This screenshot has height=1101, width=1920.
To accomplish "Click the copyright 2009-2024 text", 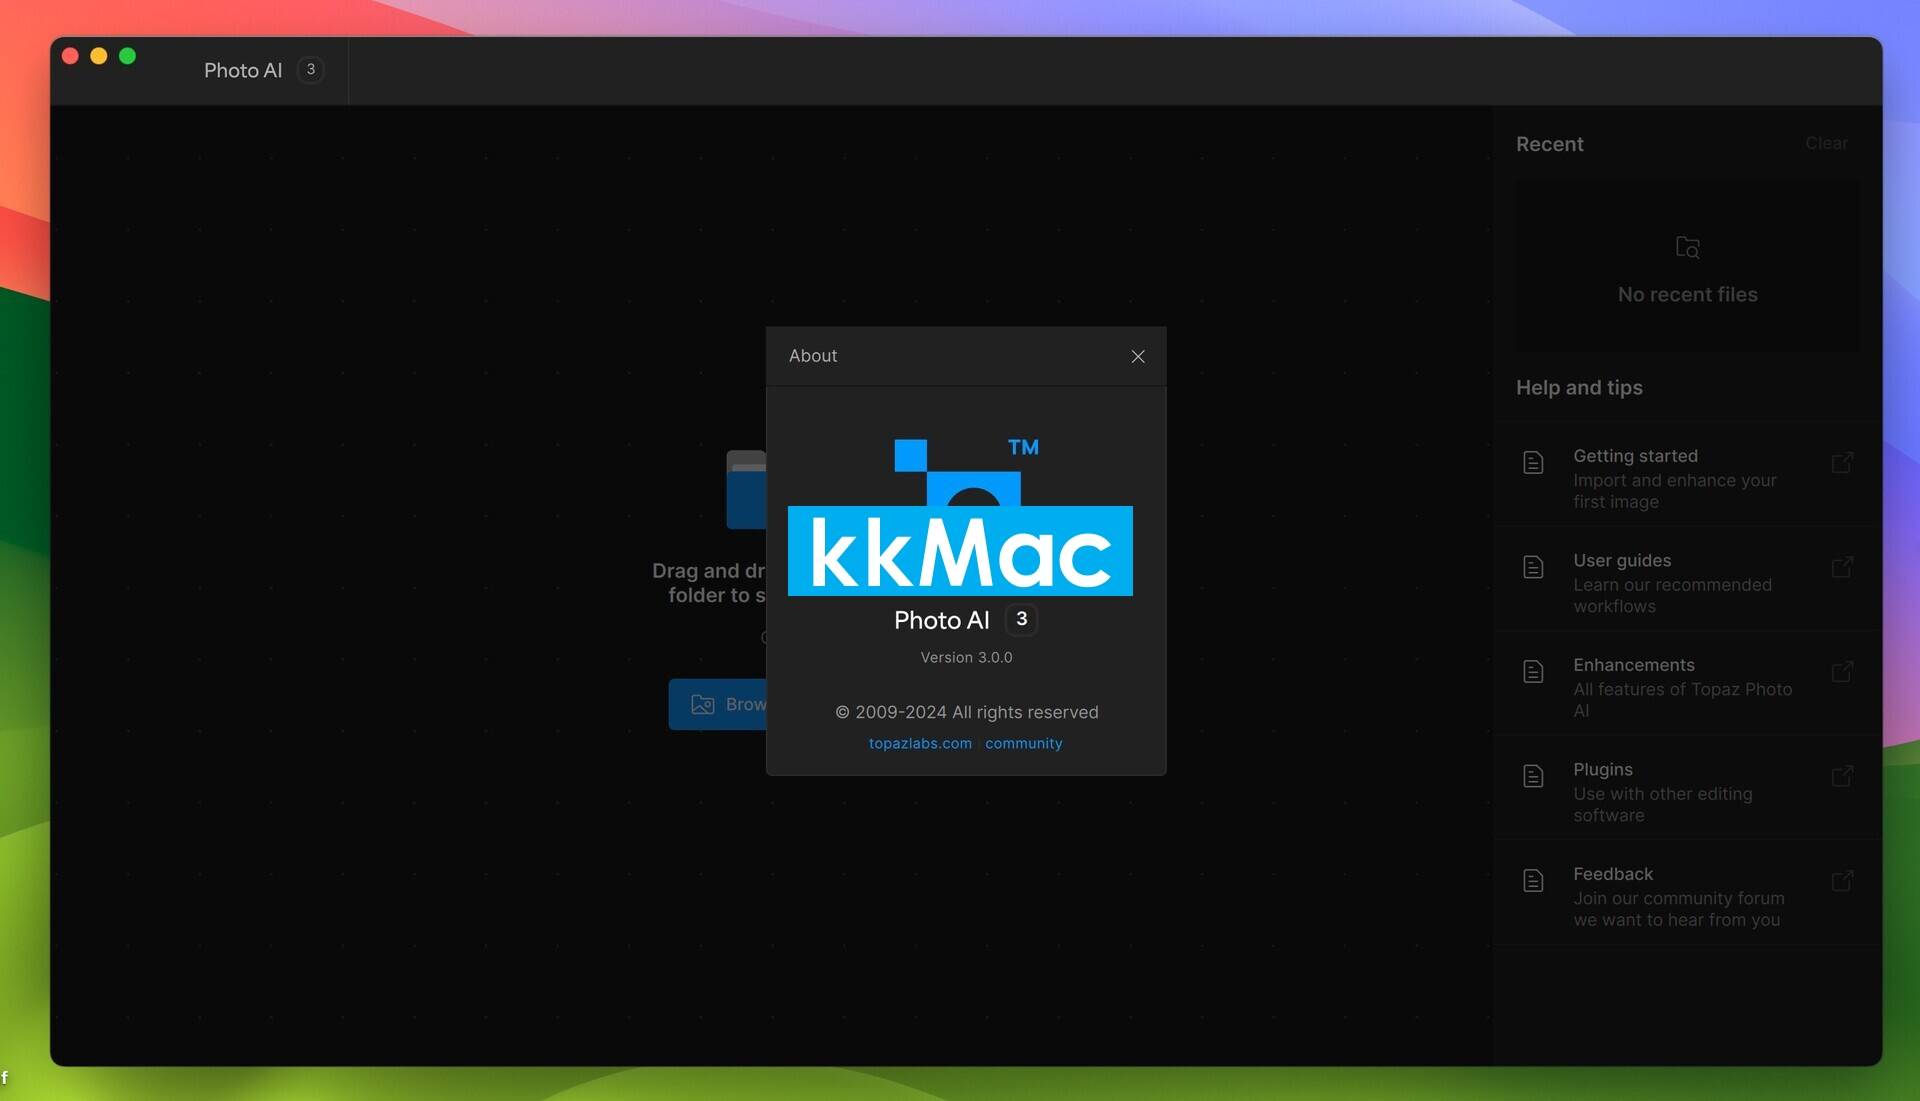I will click(x=966, y=713).
